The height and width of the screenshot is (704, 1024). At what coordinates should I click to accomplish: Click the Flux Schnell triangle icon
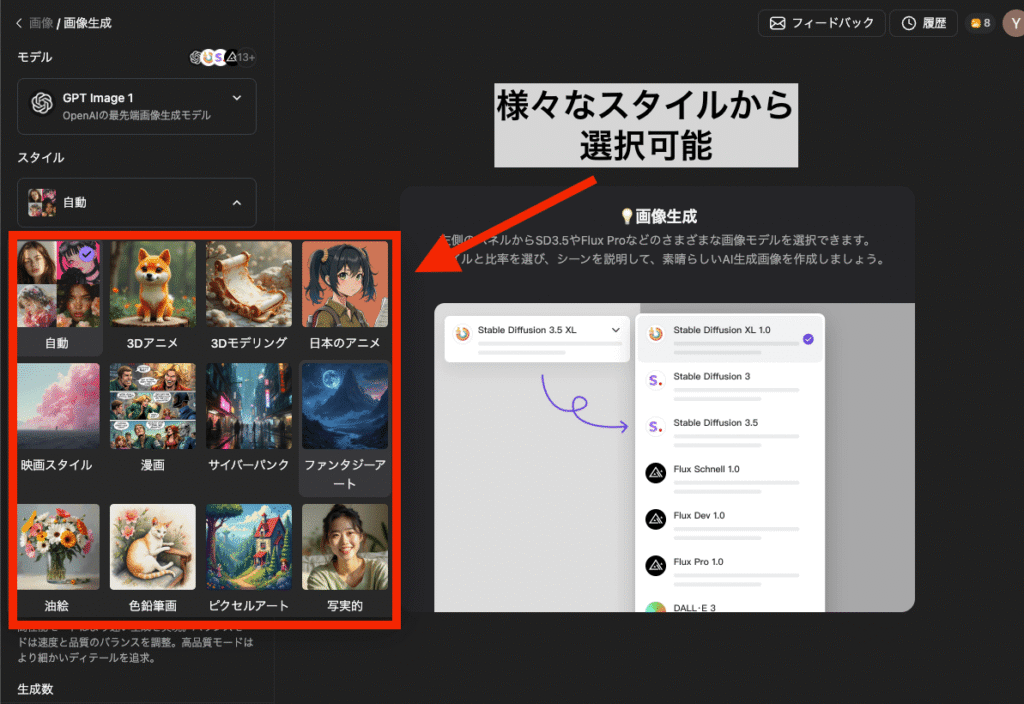[655, 472]
